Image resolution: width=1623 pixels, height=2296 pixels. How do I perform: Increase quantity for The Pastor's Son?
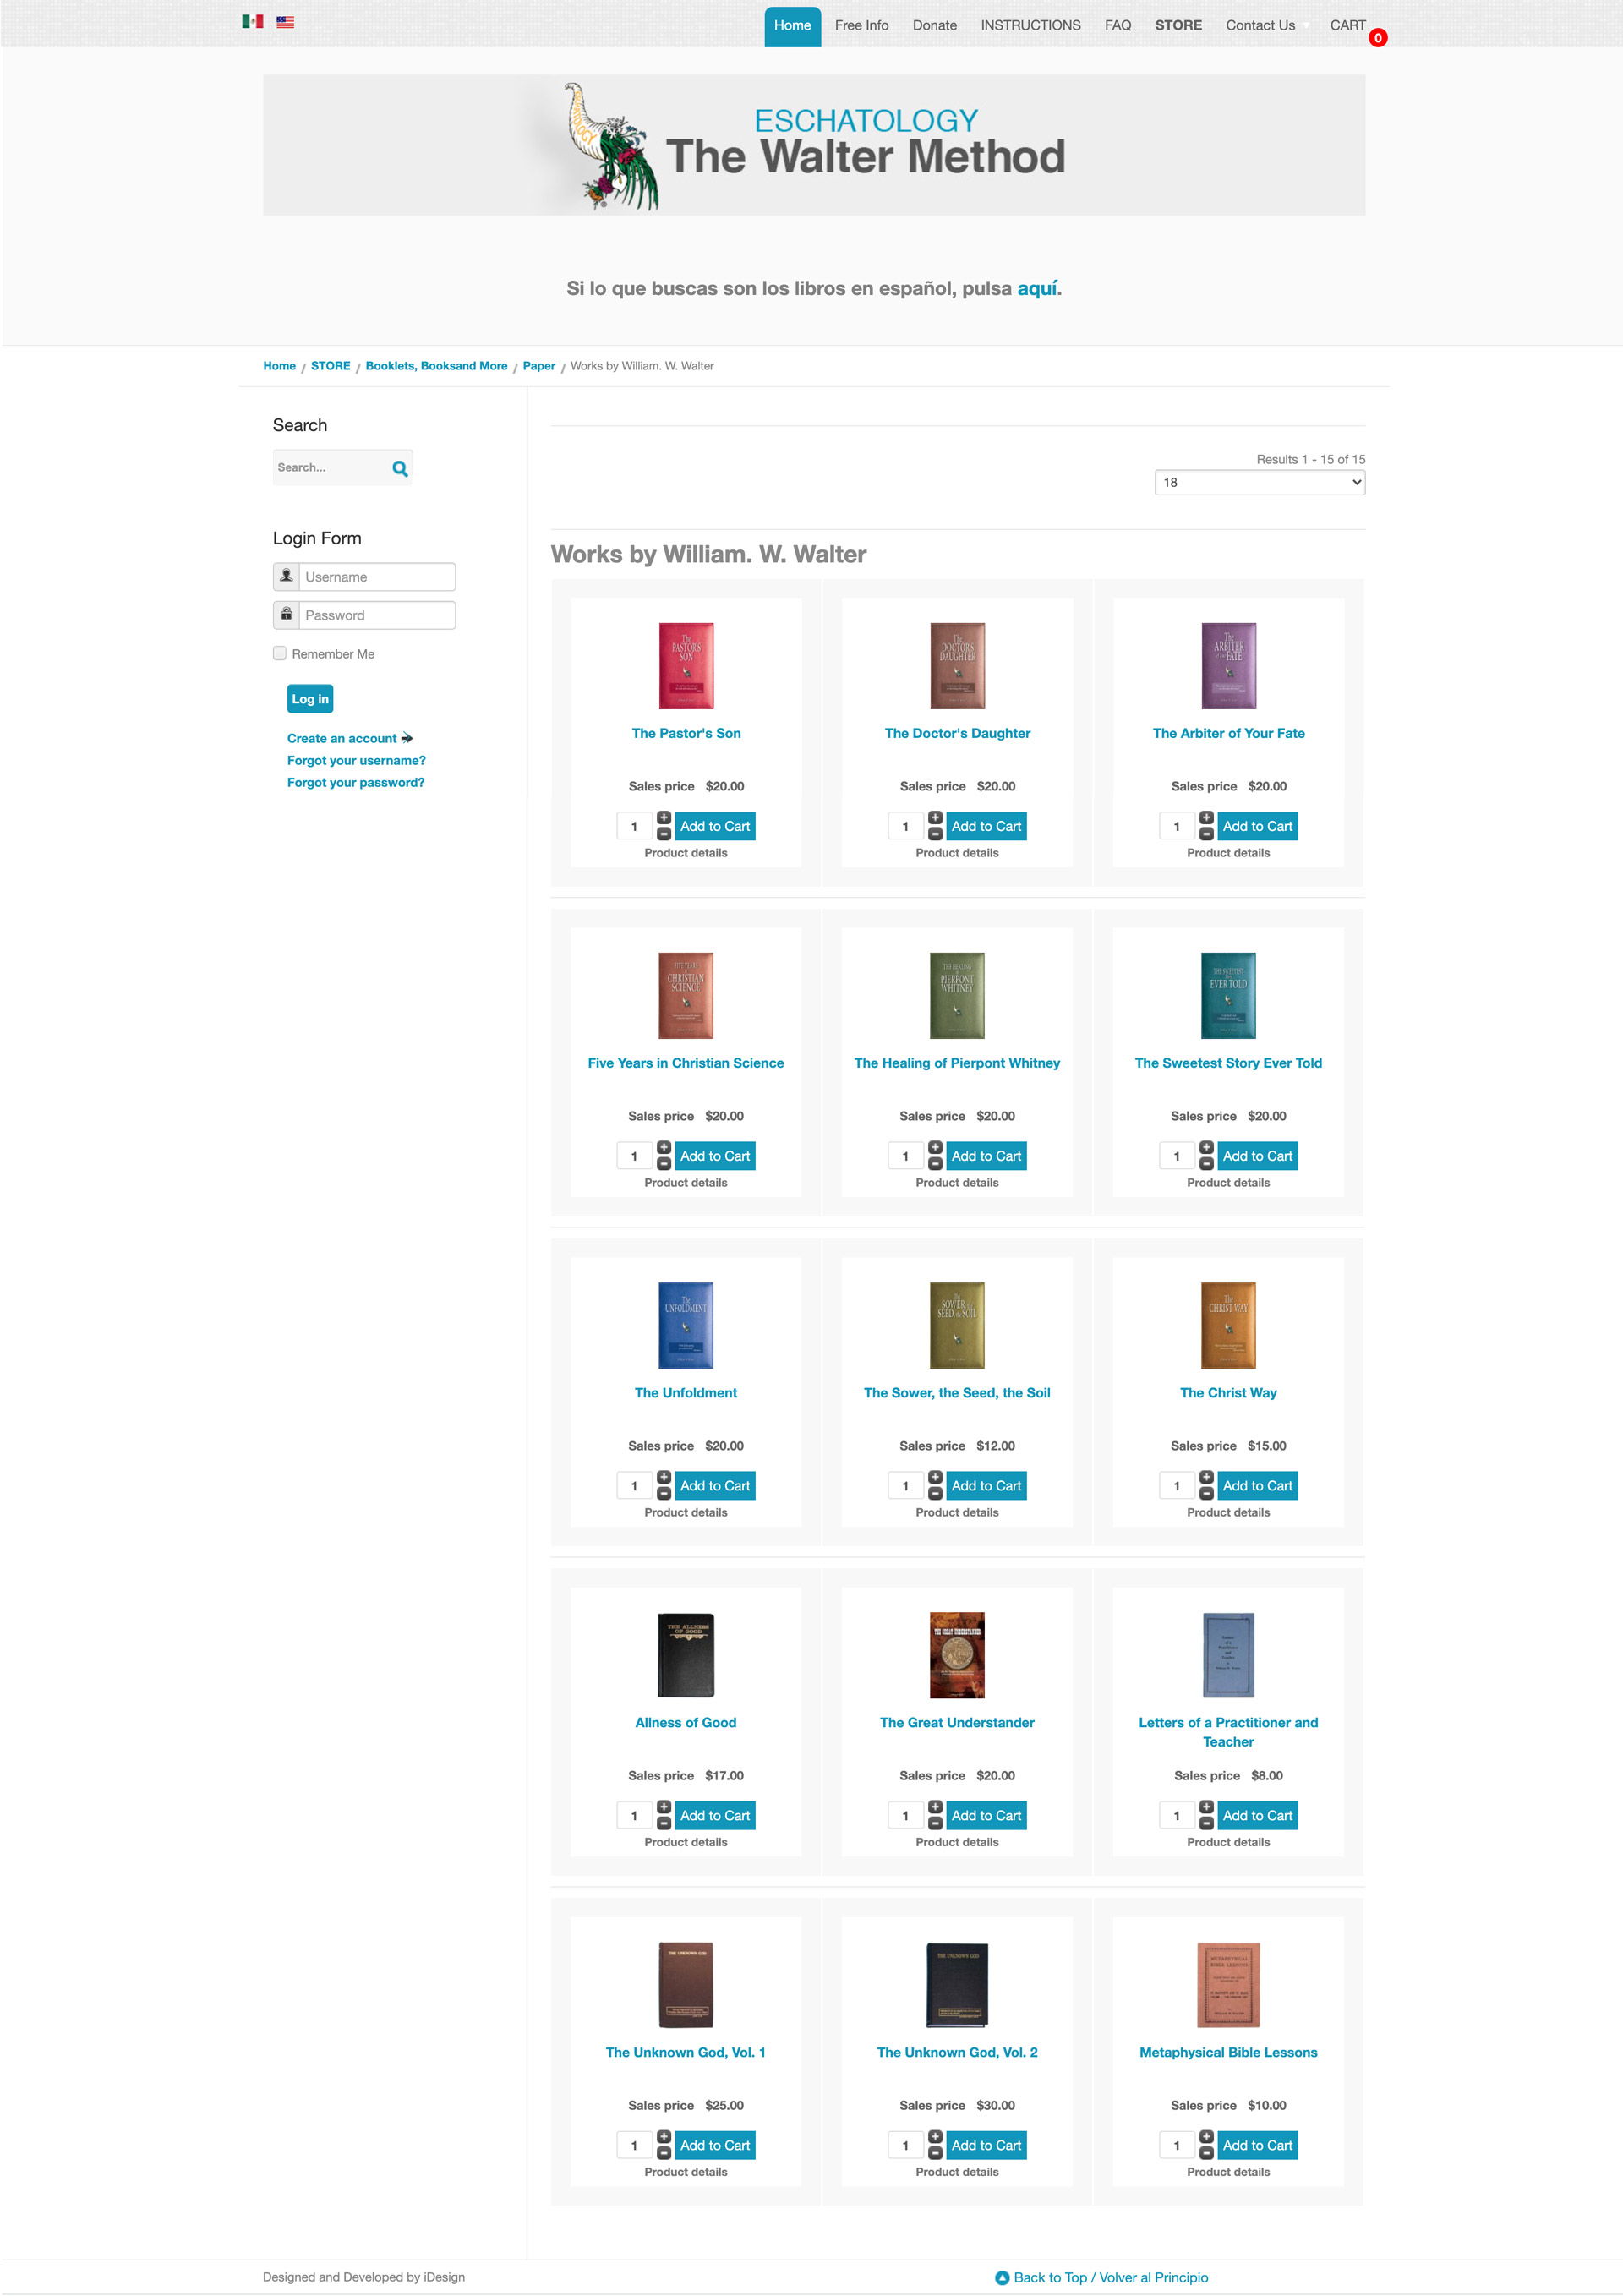(x=664, y=818)
